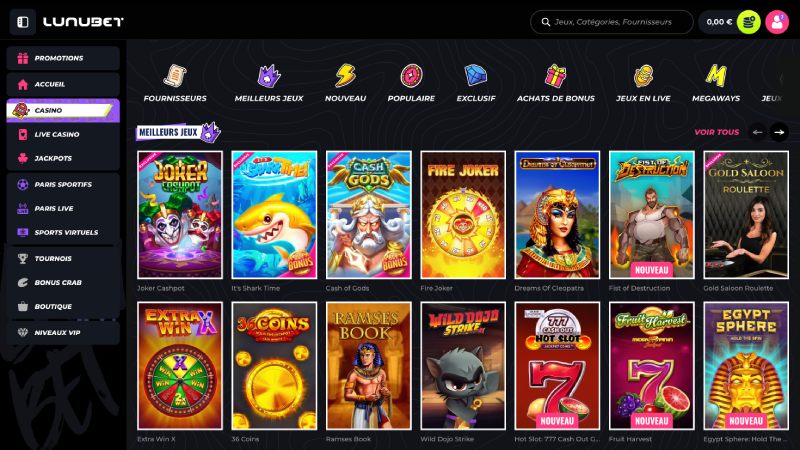Click the Bonus Crab icon
This screenshot has height=450, width=800.
point(22,282)
